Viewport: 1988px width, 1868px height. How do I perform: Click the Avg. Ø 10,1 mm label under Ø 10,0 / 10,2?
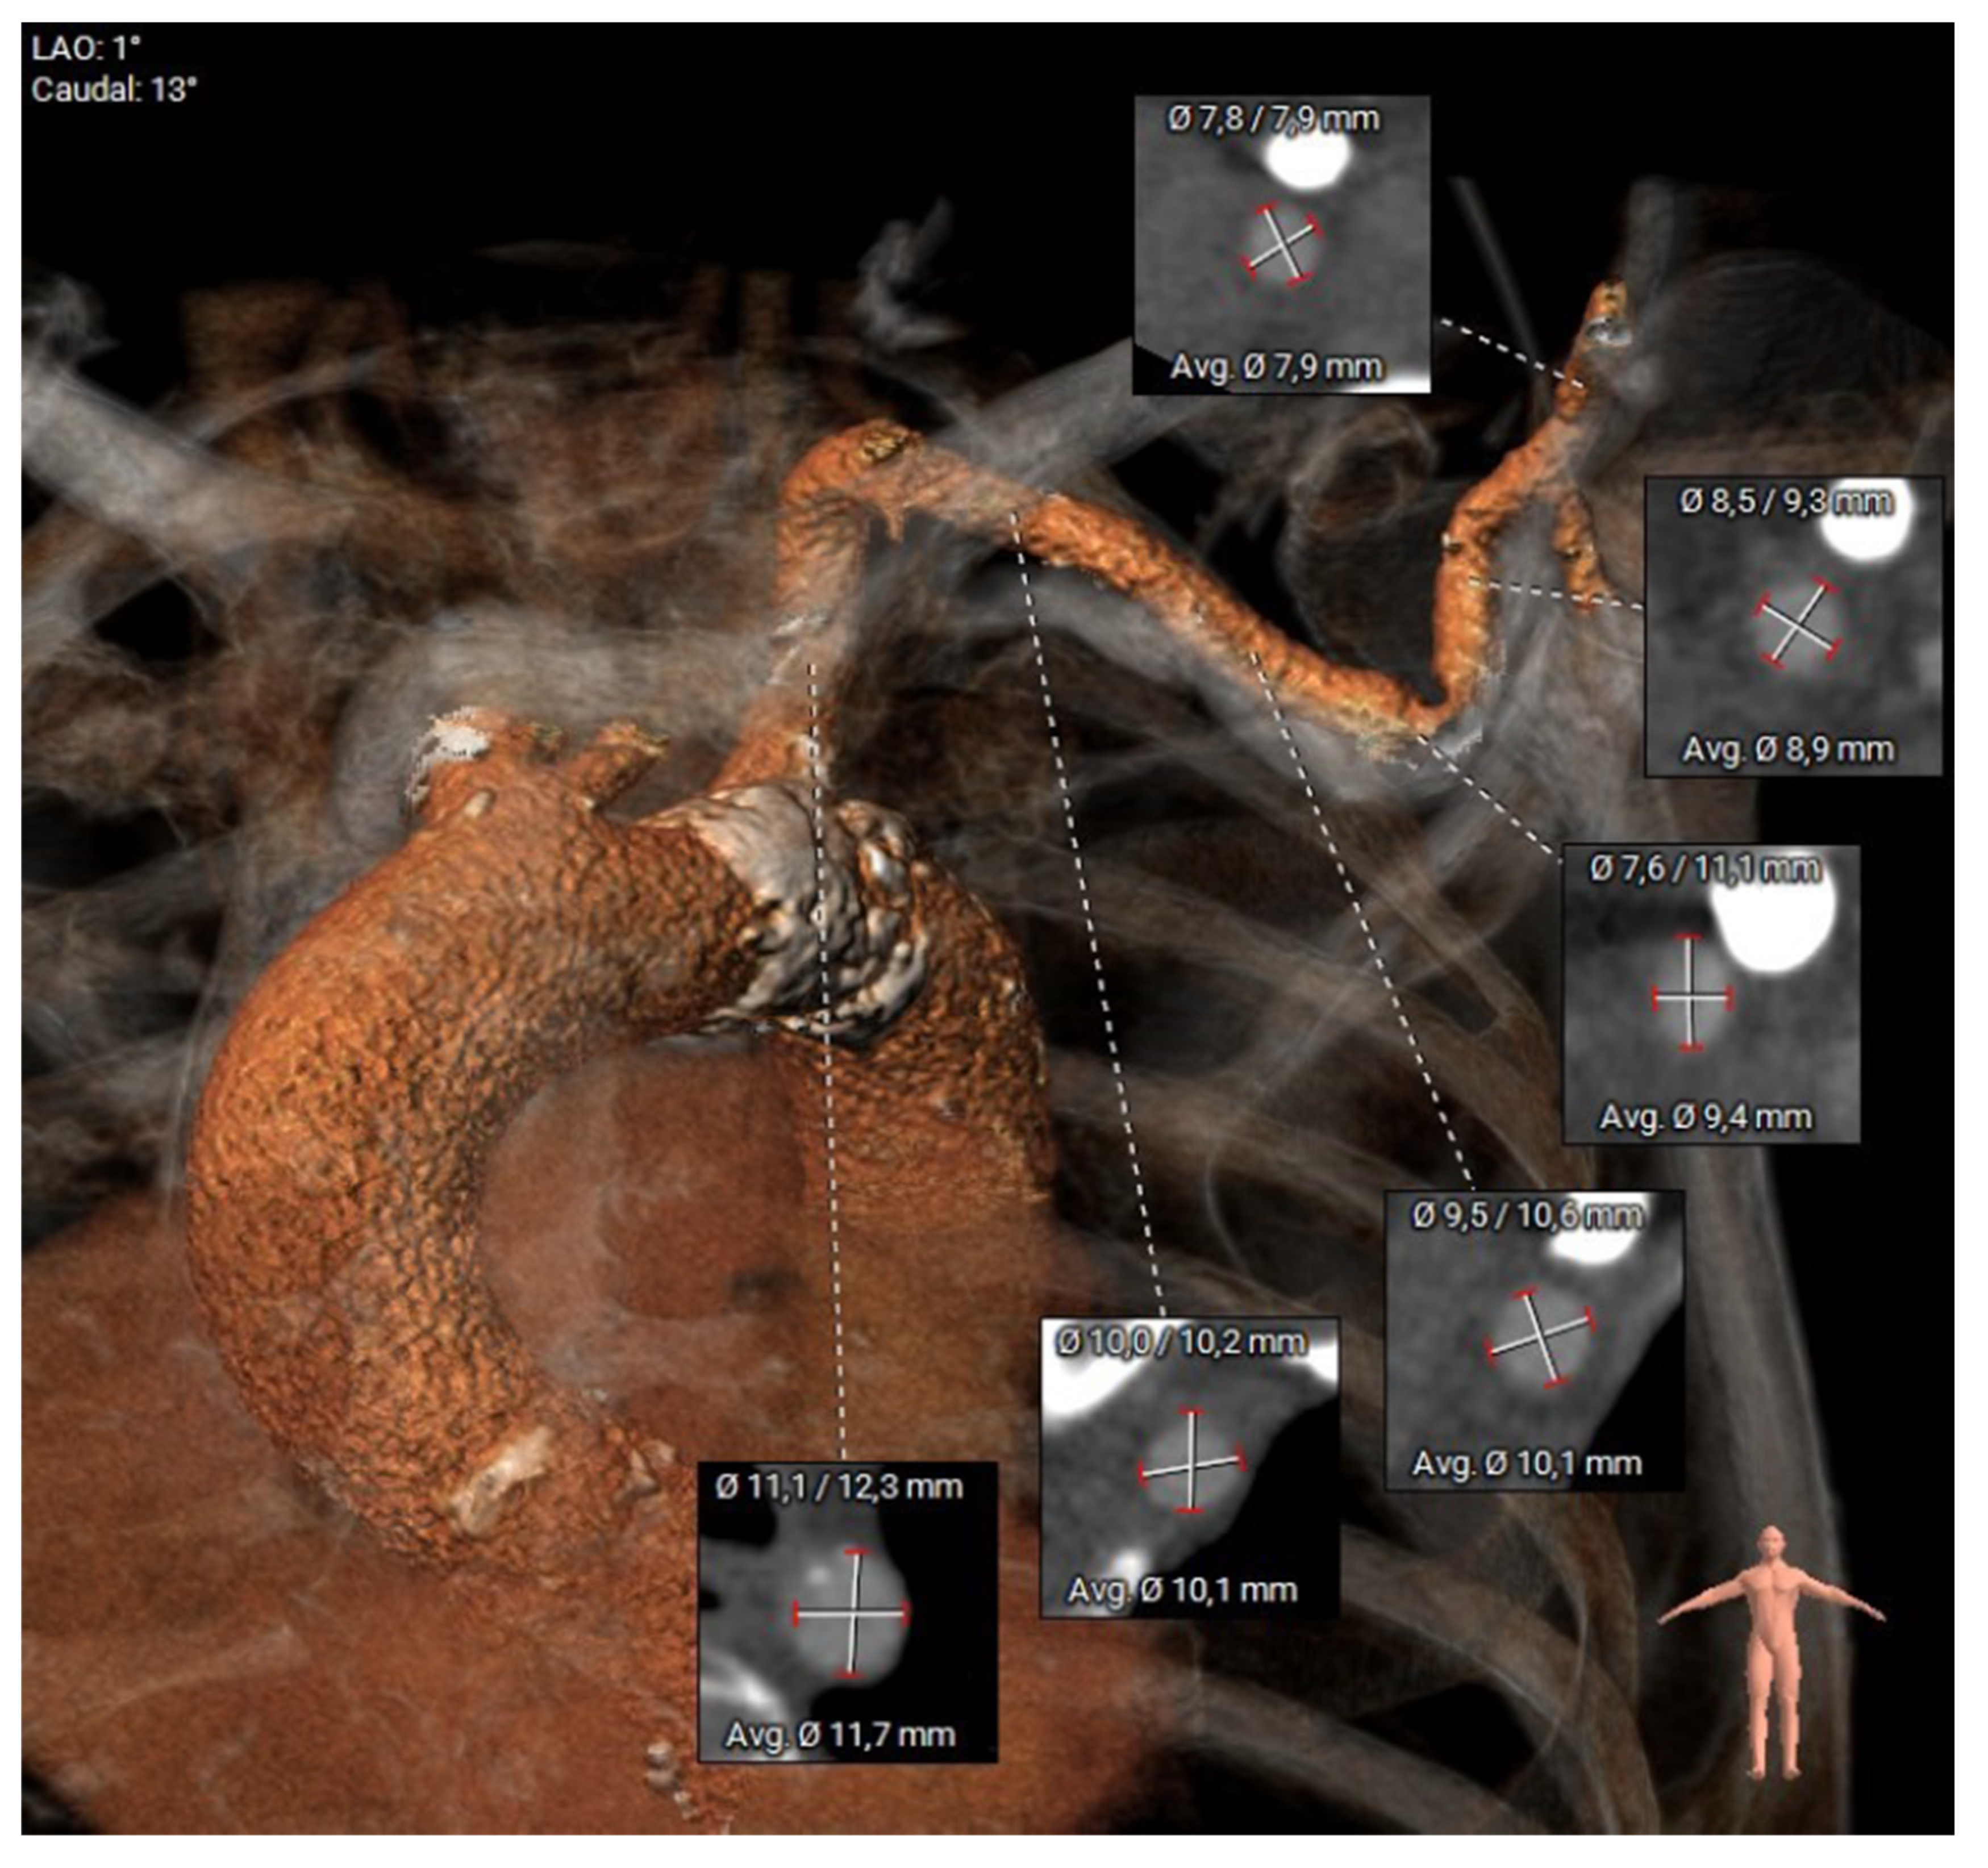pos(1183,1589)
